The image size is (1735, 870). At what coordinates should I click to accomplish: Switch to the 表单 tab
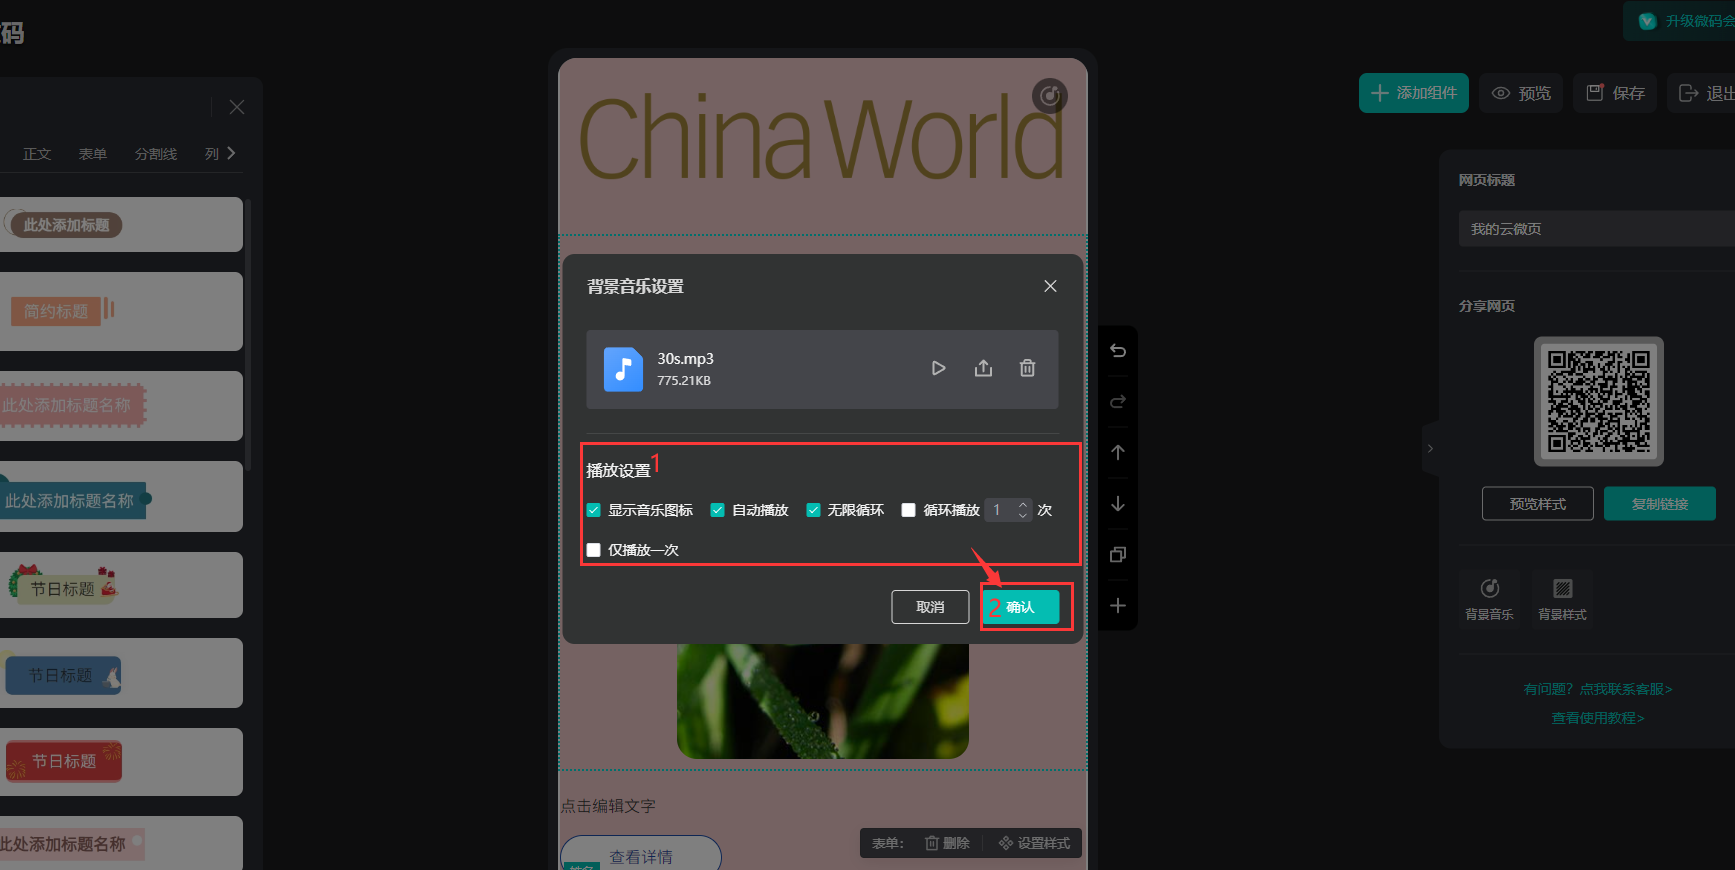tap(93, 154)
